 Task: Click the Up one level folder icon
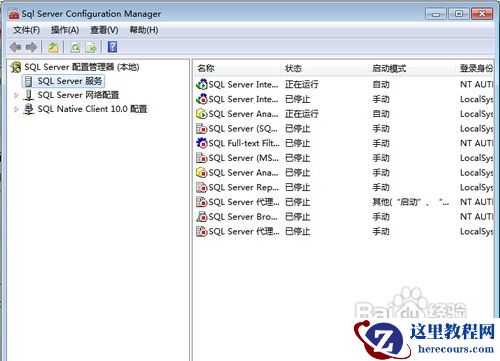(x=53, y=47)
